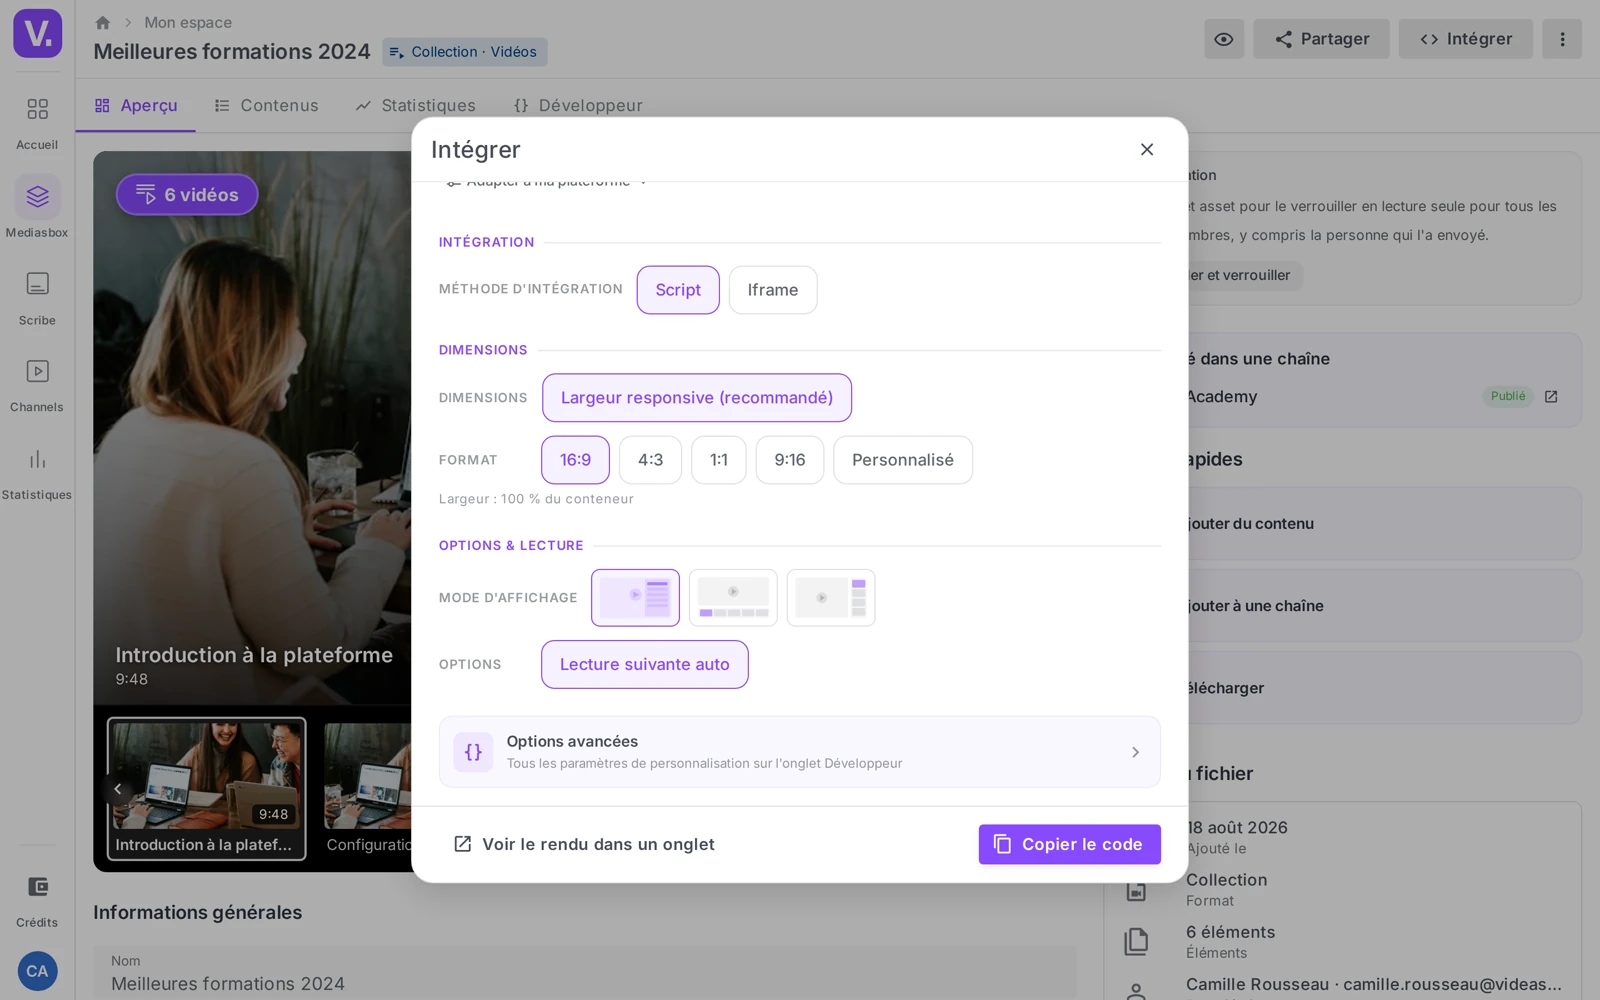
Task: Toggle Lecture suivante auto option
Action: pyautogui.click(x=645, y=665)
